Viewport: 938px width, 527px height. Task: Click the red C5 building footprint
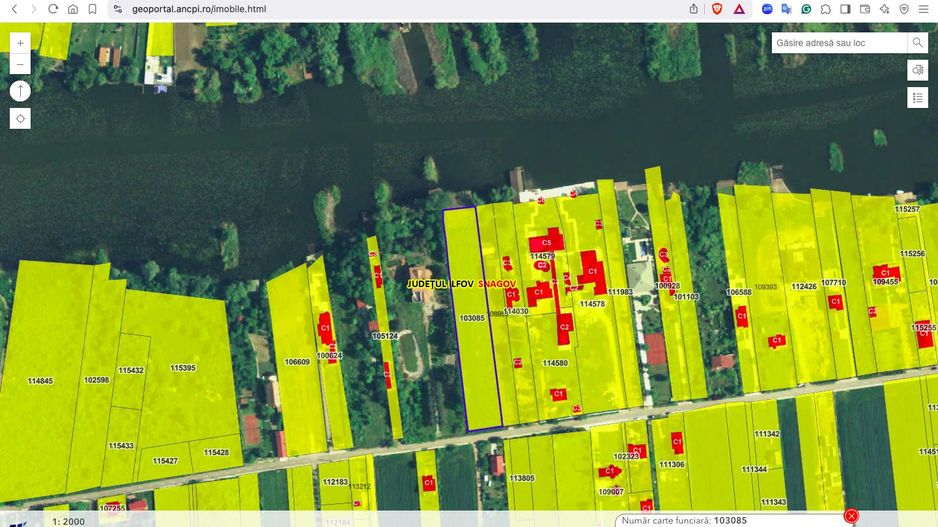click(546, 241)
